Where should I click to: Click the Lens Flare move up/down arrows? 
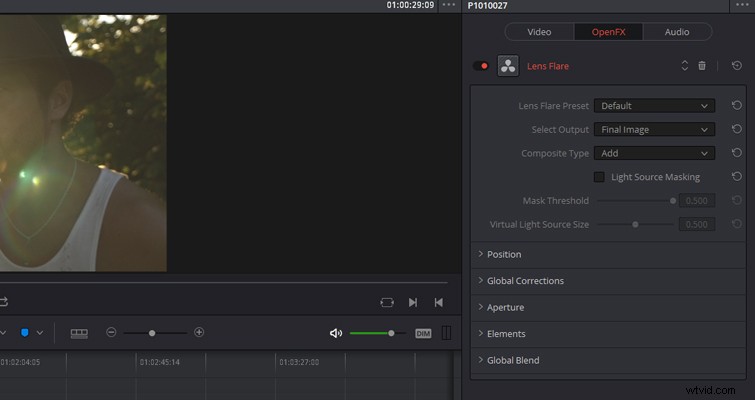(684, 66)
